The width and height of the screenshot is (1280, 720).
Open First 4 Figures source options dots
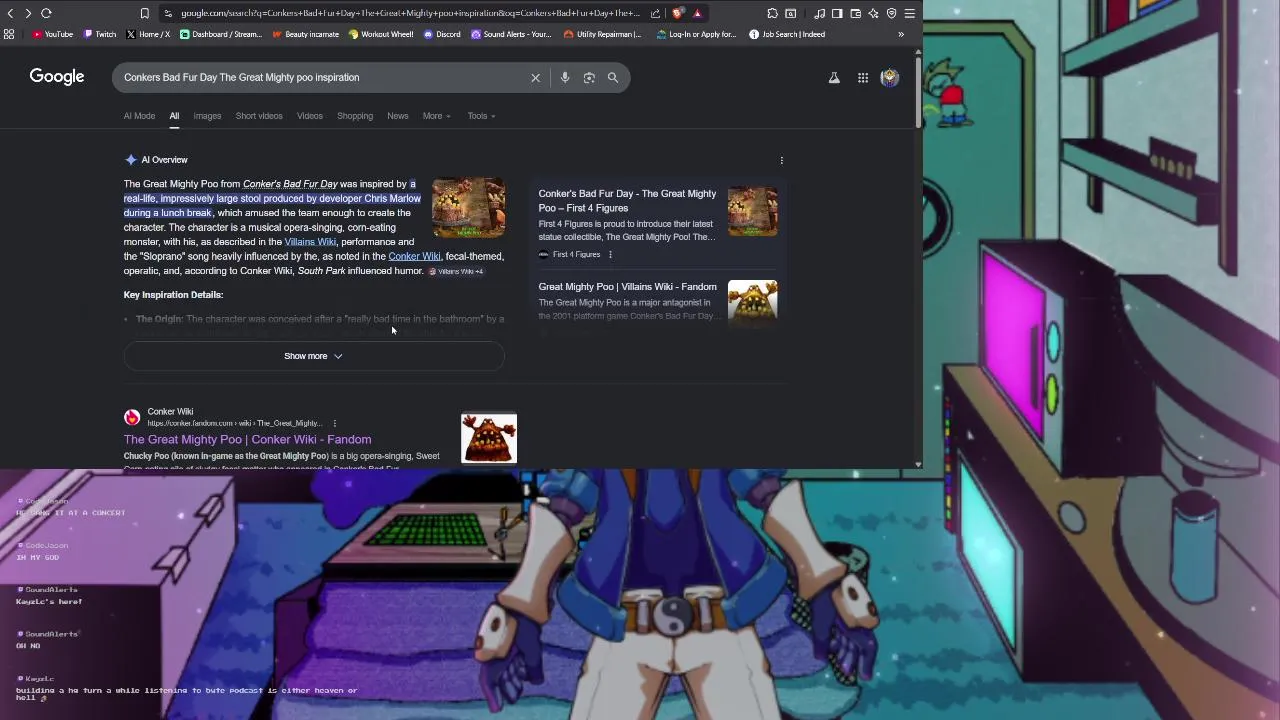pyautogui.click(x=610, y=255)
